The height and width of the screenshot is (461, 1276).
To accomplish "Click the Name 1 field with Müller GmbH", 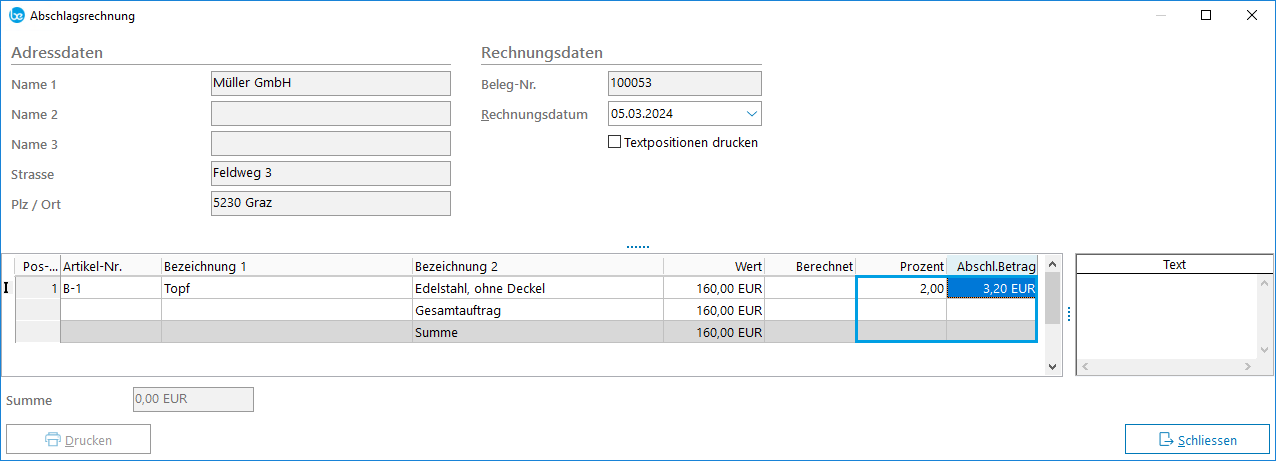I will (x=330, y=84).
